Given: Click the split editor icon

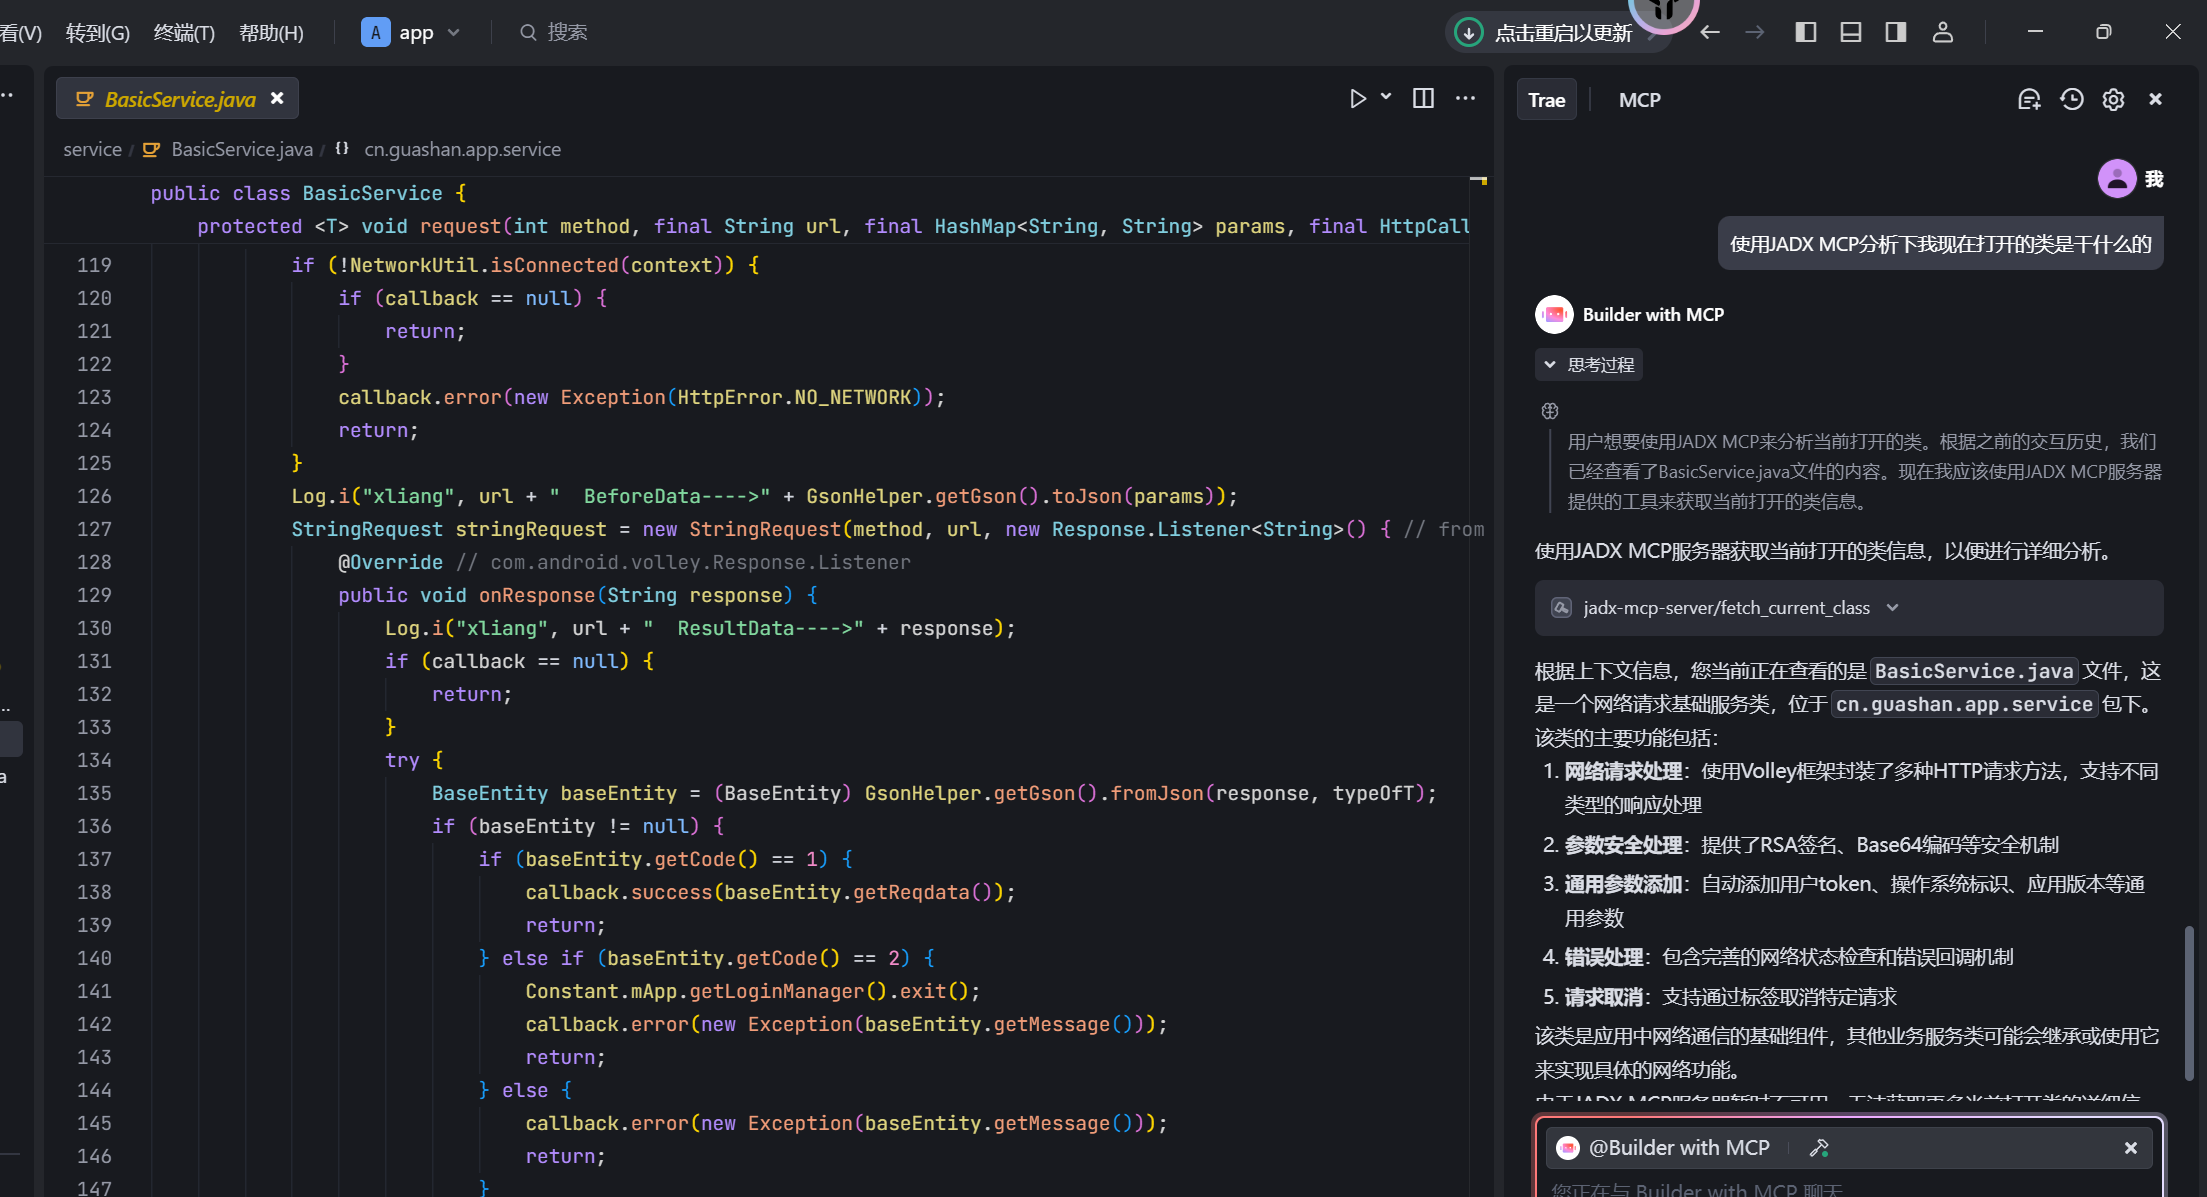Looking at the screenshot, I should coord(1423,98).
